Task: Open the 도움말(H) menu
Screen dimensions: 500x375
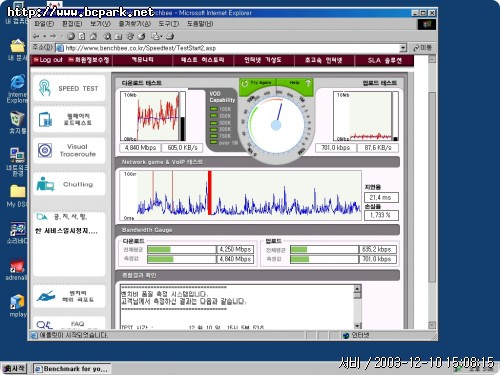Action: 200,24
